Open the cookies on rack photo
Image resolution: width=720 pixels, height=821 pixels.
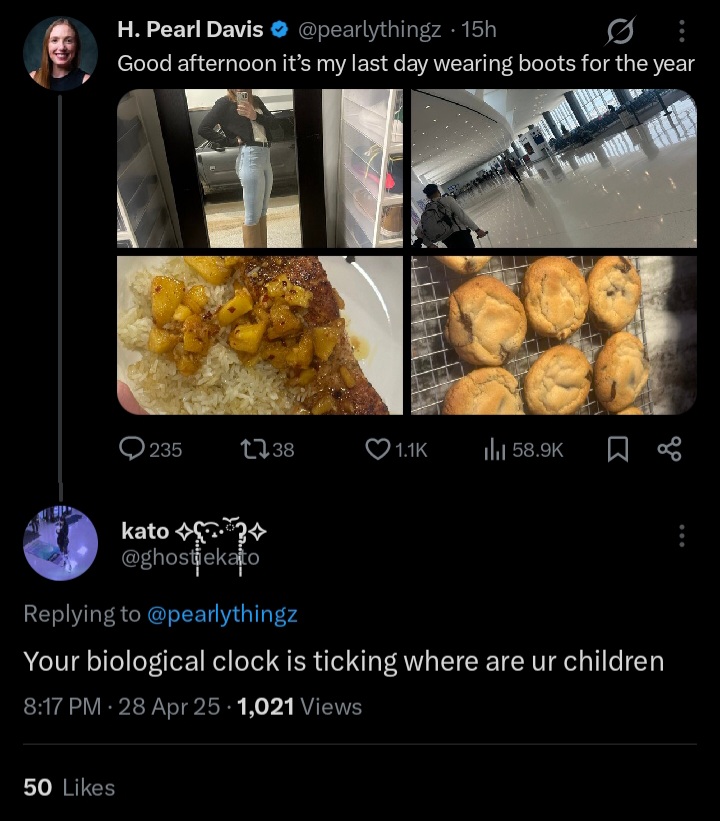[x=554, y=335]
